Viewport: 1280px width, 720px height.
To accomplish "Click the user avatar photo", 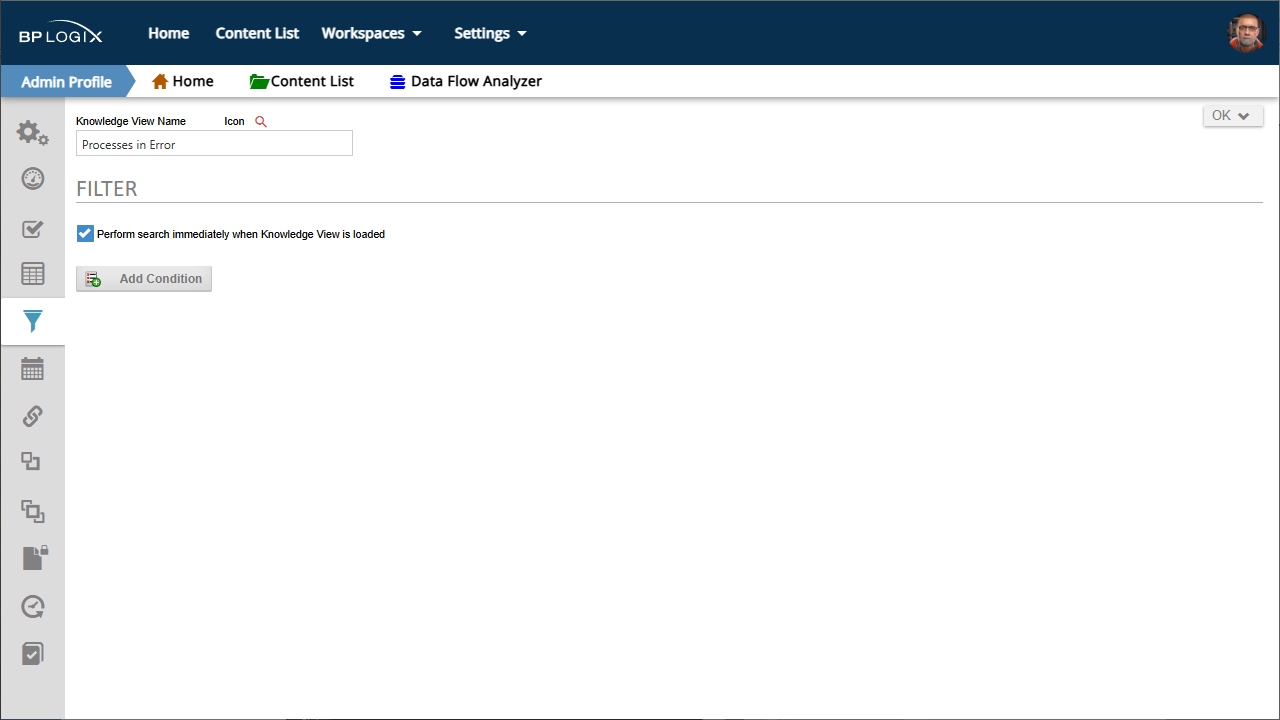I will [x=1246, y=33].
